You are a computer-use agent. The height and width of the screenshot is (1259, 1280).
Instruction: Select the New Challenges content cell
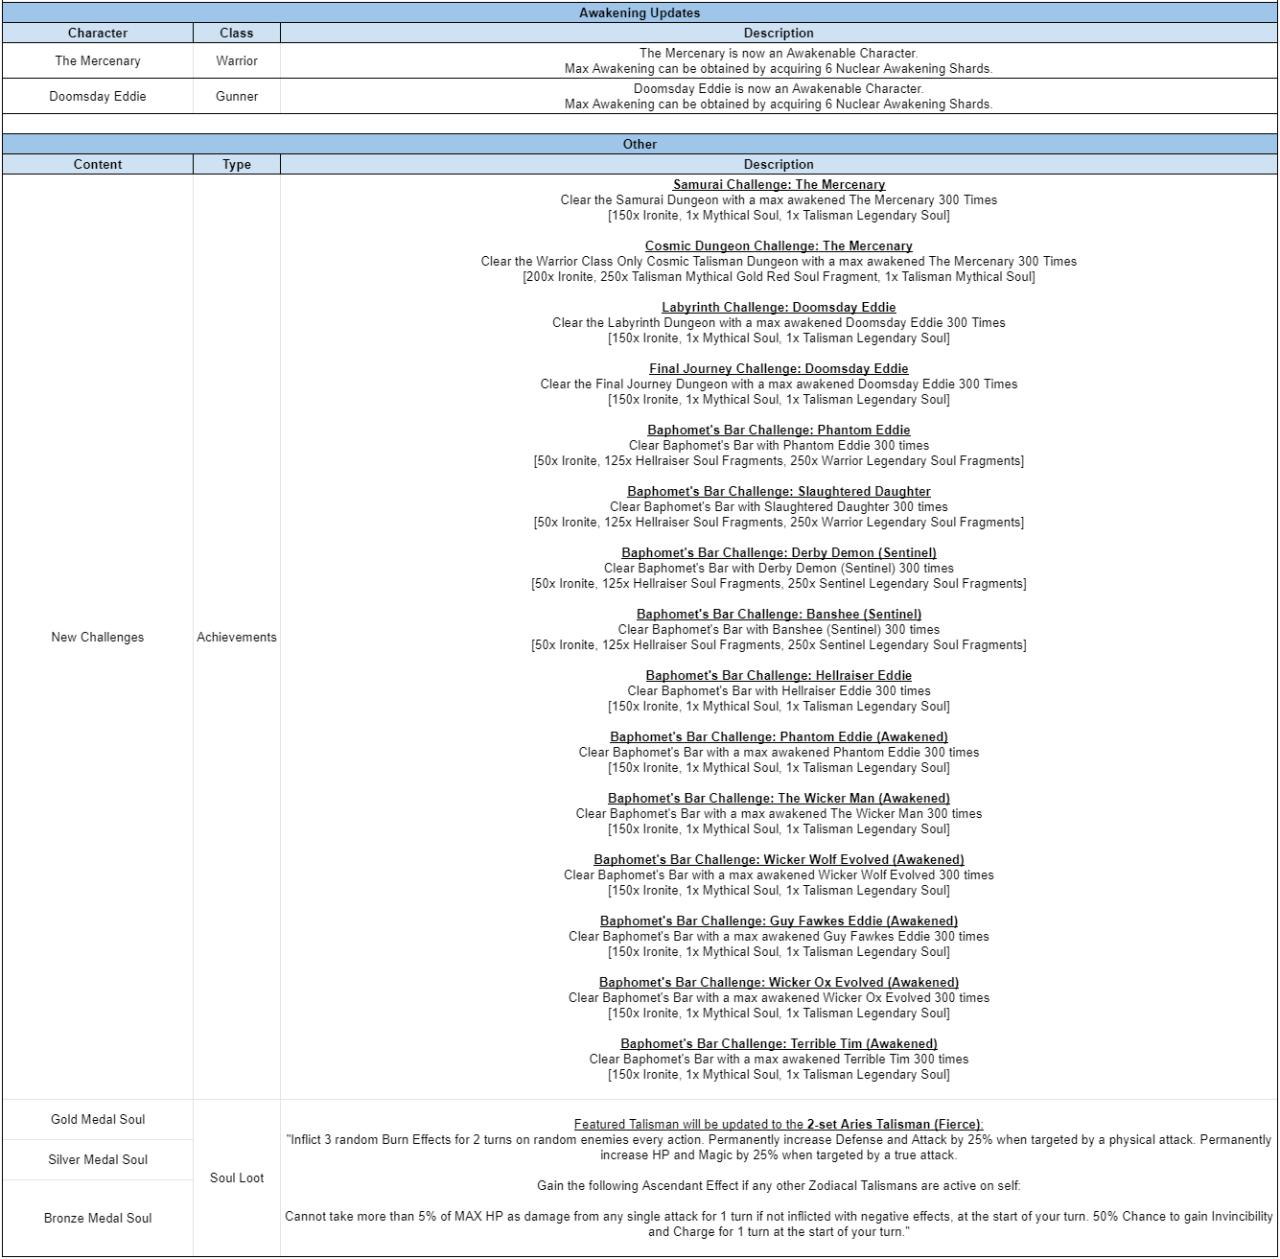pyautogui.click(x=97, y=637)
